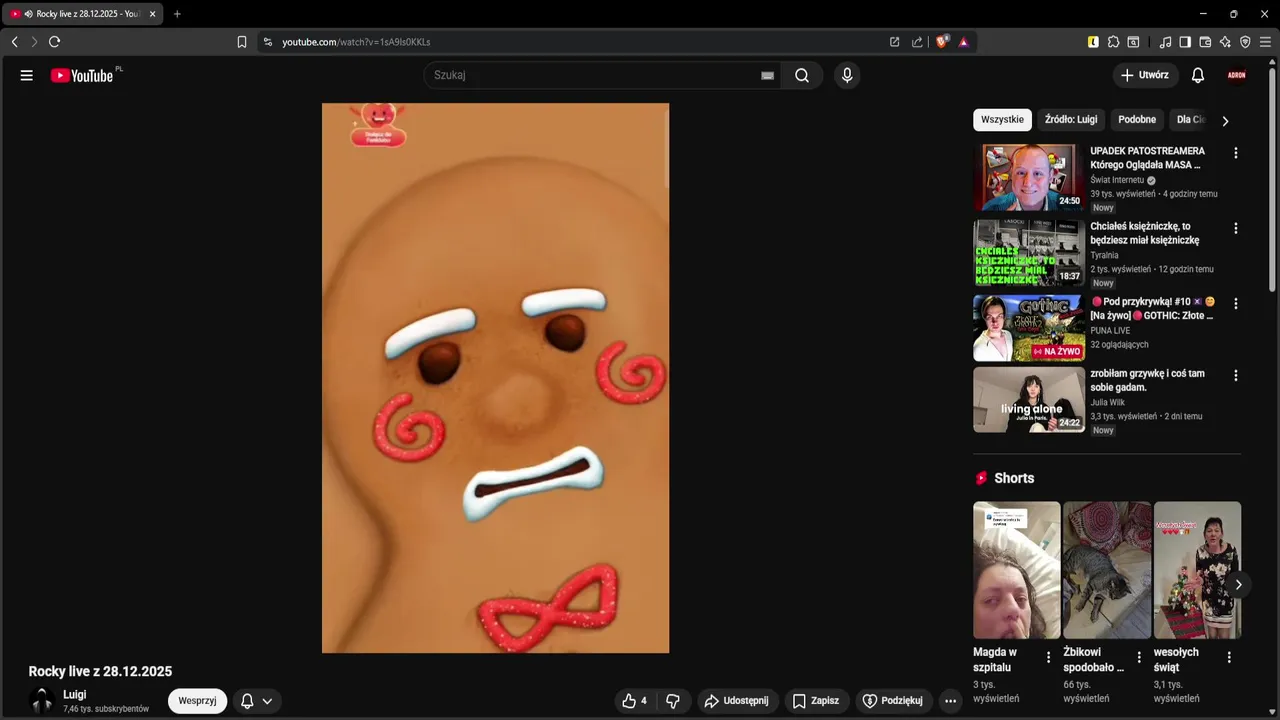The height and width of the screenshot is (720, 1280).
Task: Open options menu for Chciałeś księżniczkę video
Action: pyautogui.click(x=1235, y=228)
